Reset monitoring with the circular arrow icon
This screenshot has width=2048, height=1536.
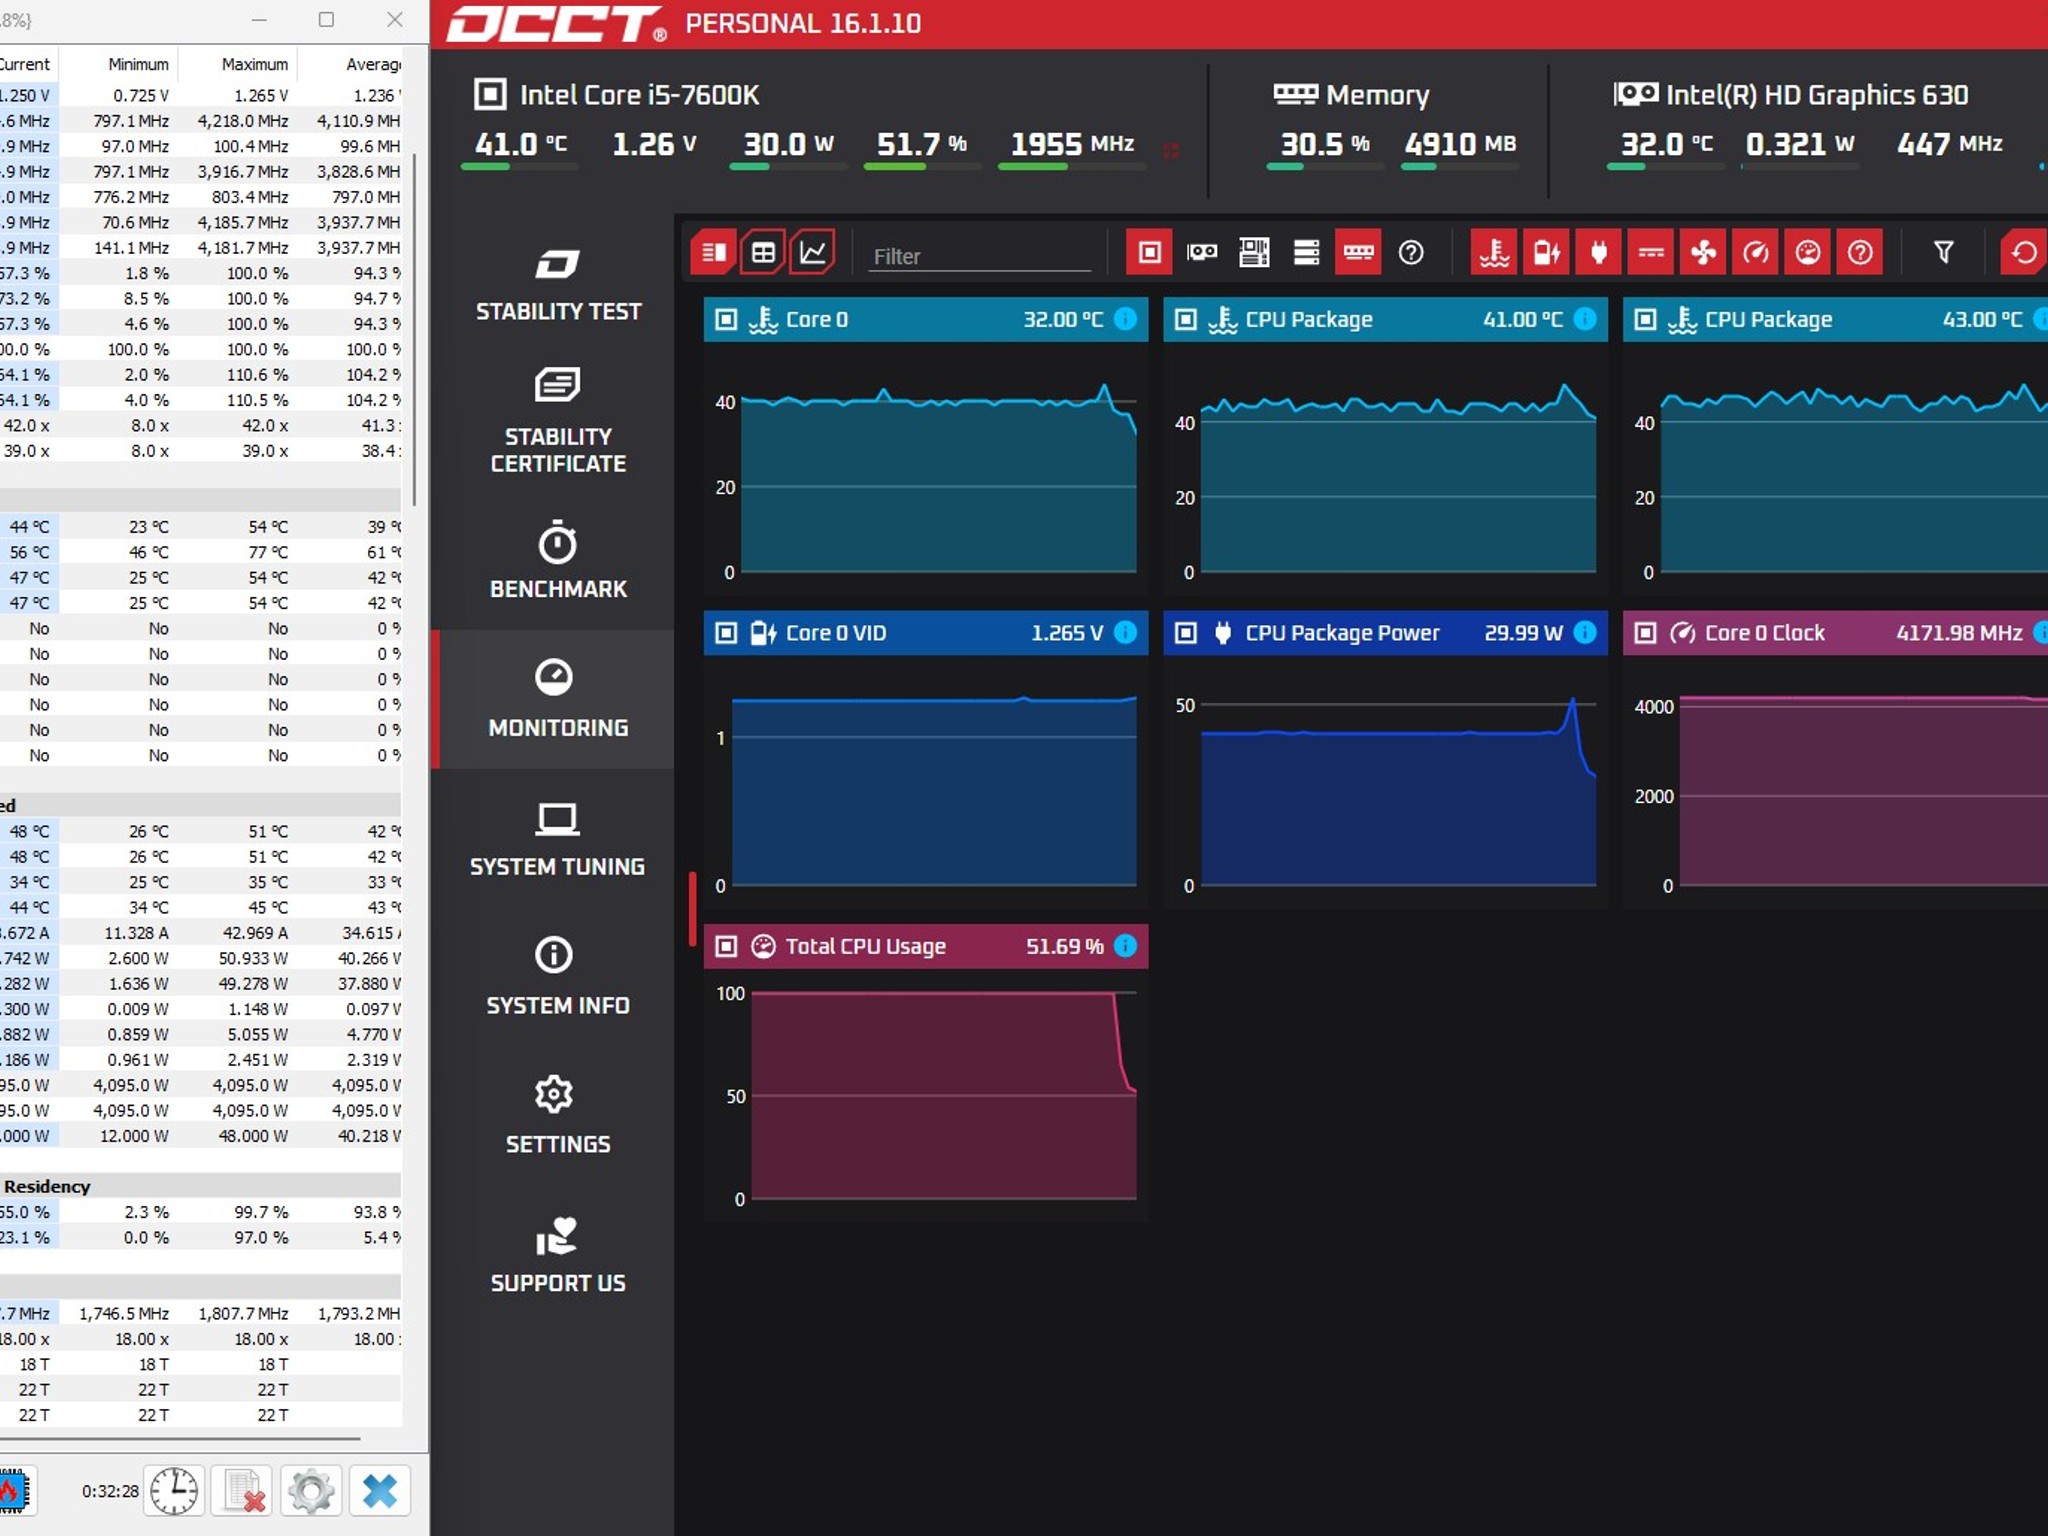2023,252
